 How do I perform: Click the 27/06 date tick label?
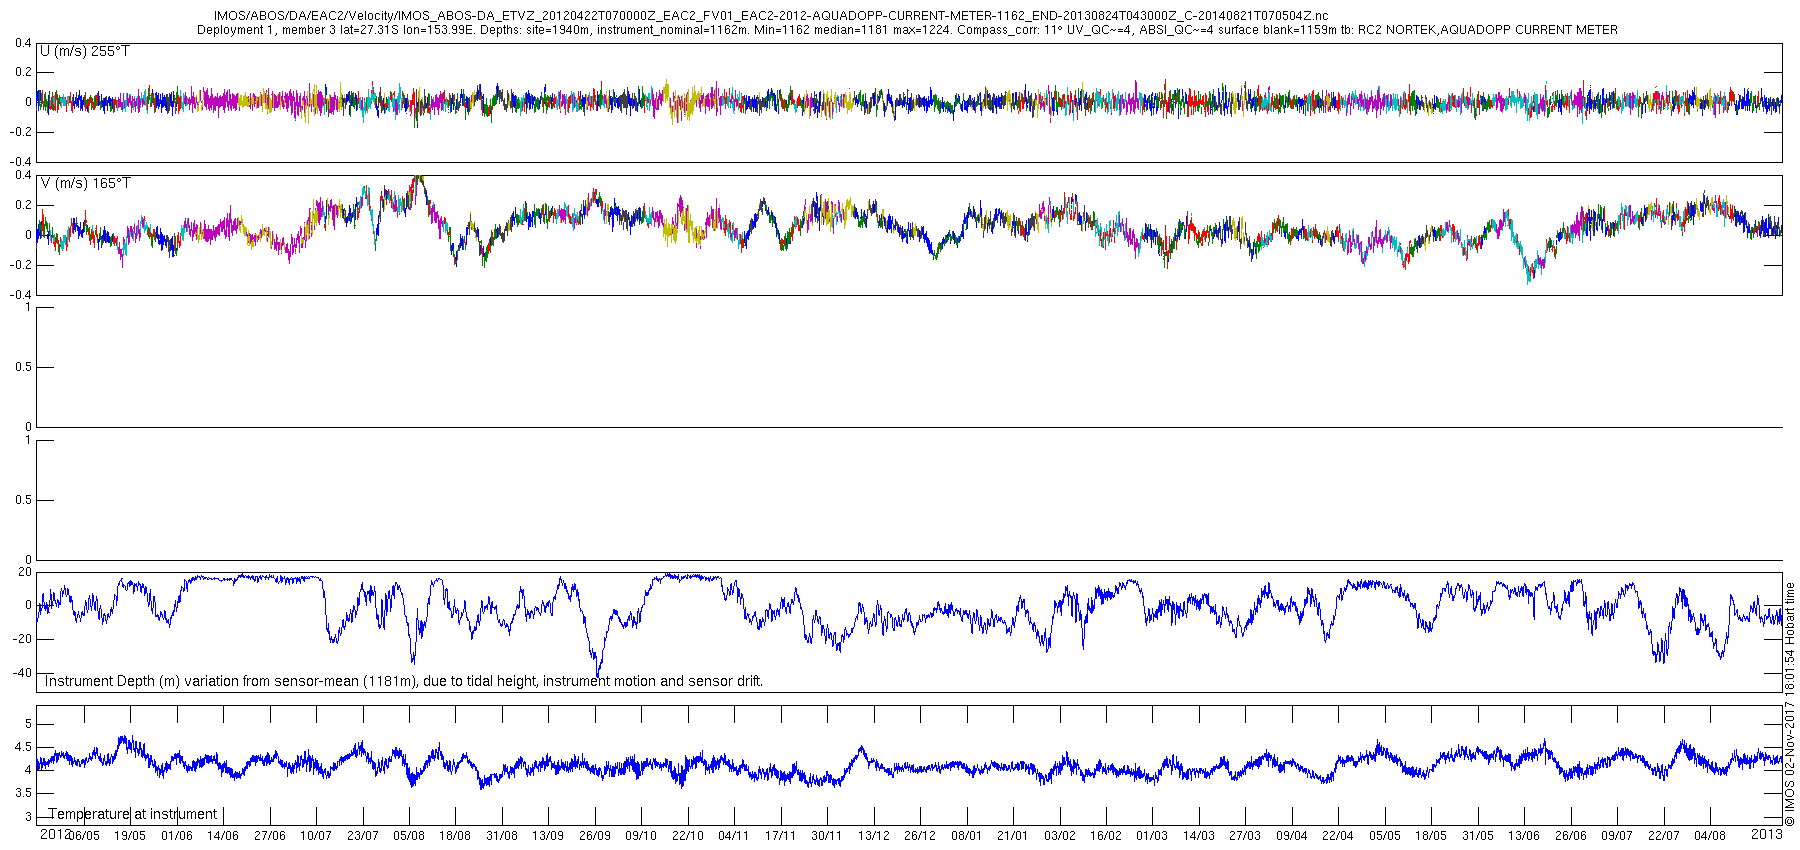pyautogui.click(x=269, y=836)
